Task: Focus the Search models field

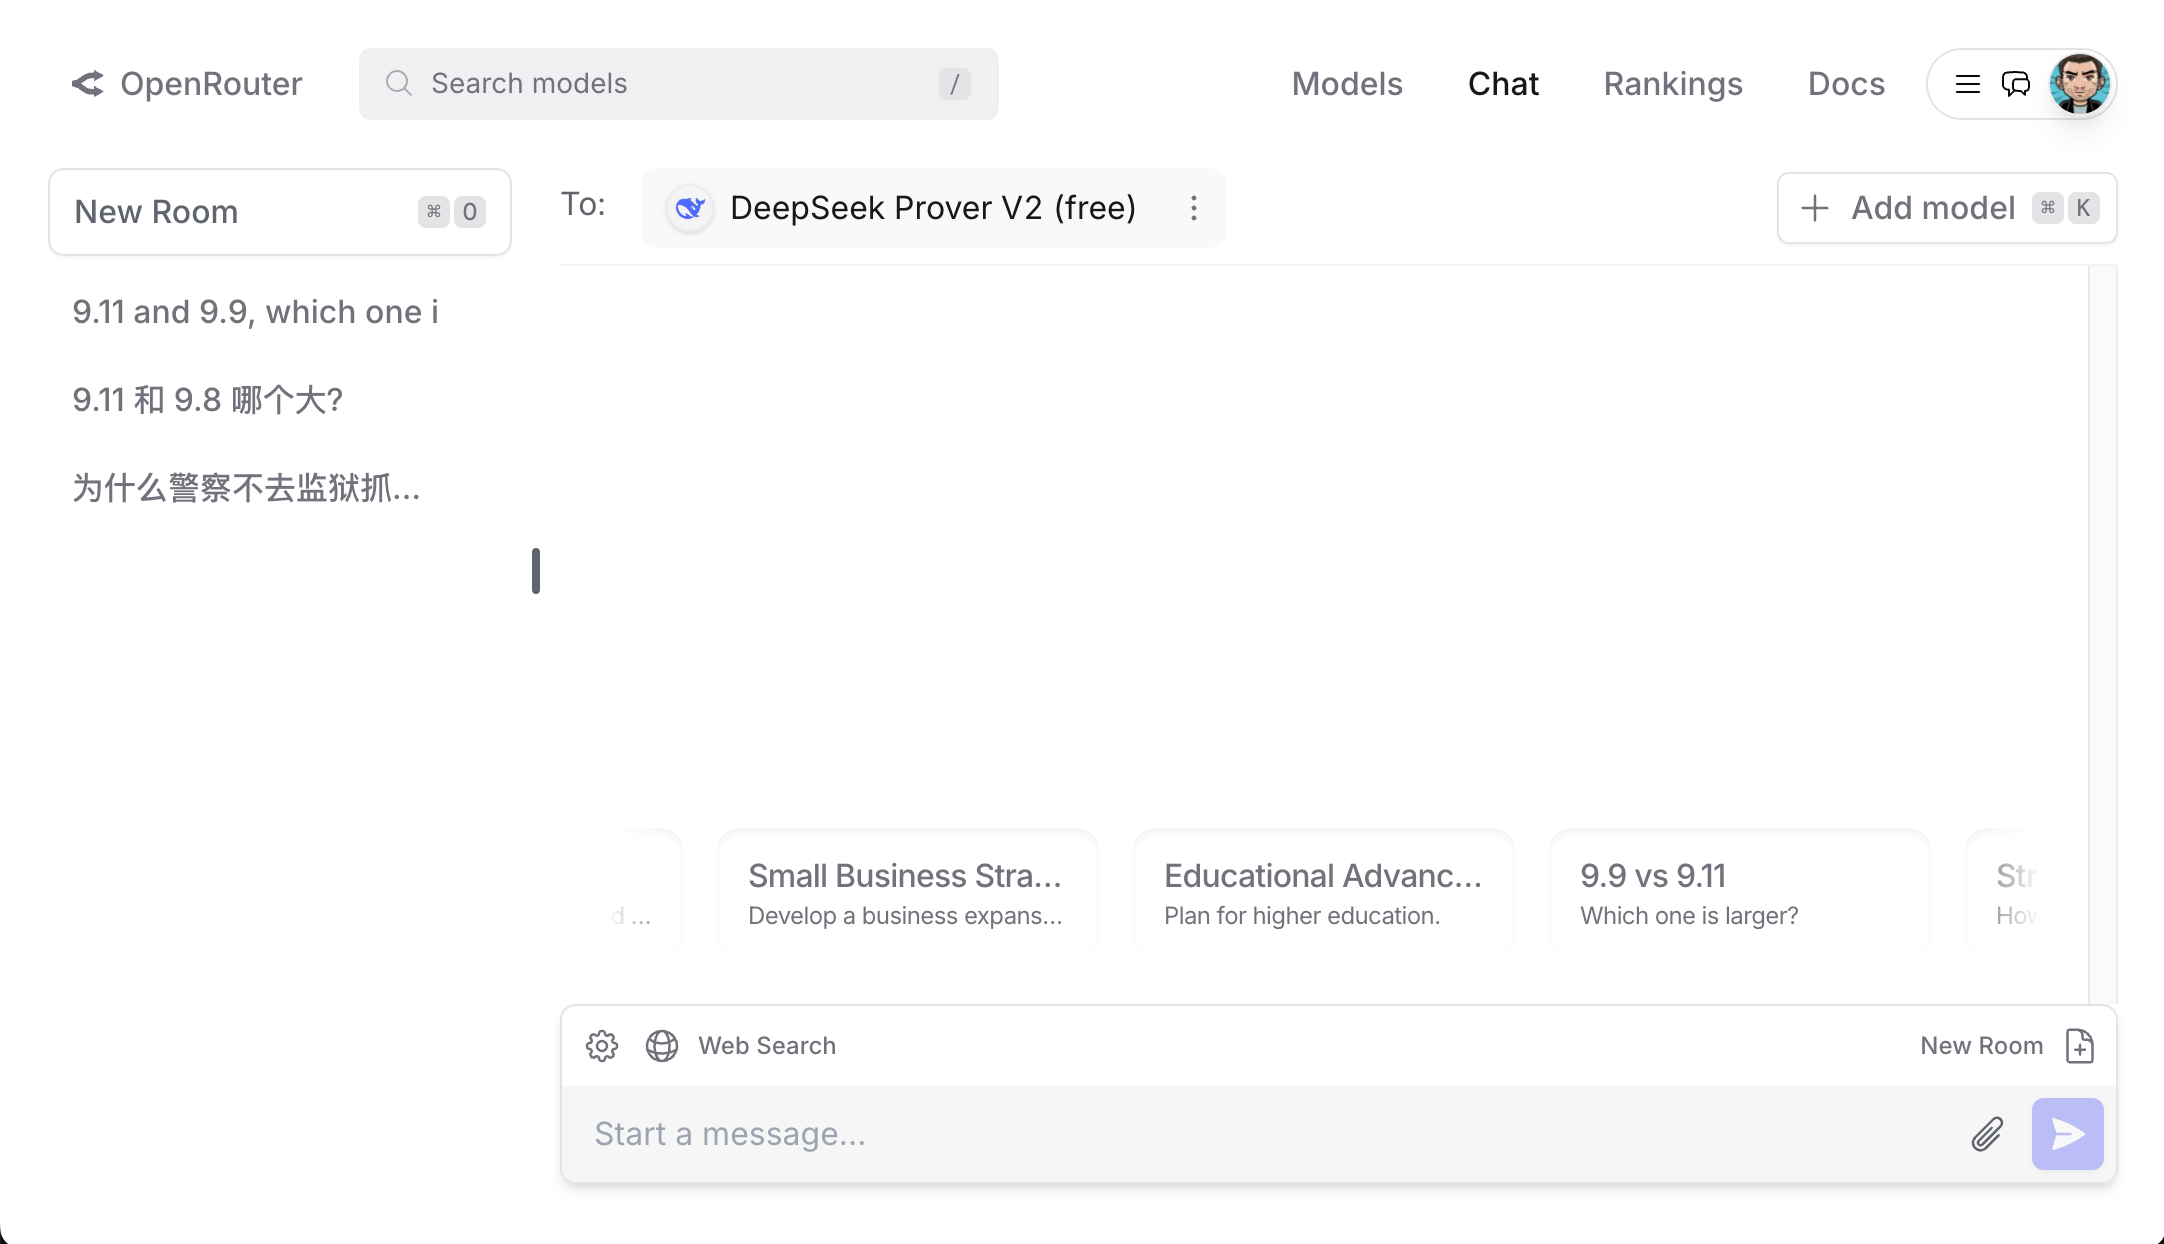Action: pos(678,84)
